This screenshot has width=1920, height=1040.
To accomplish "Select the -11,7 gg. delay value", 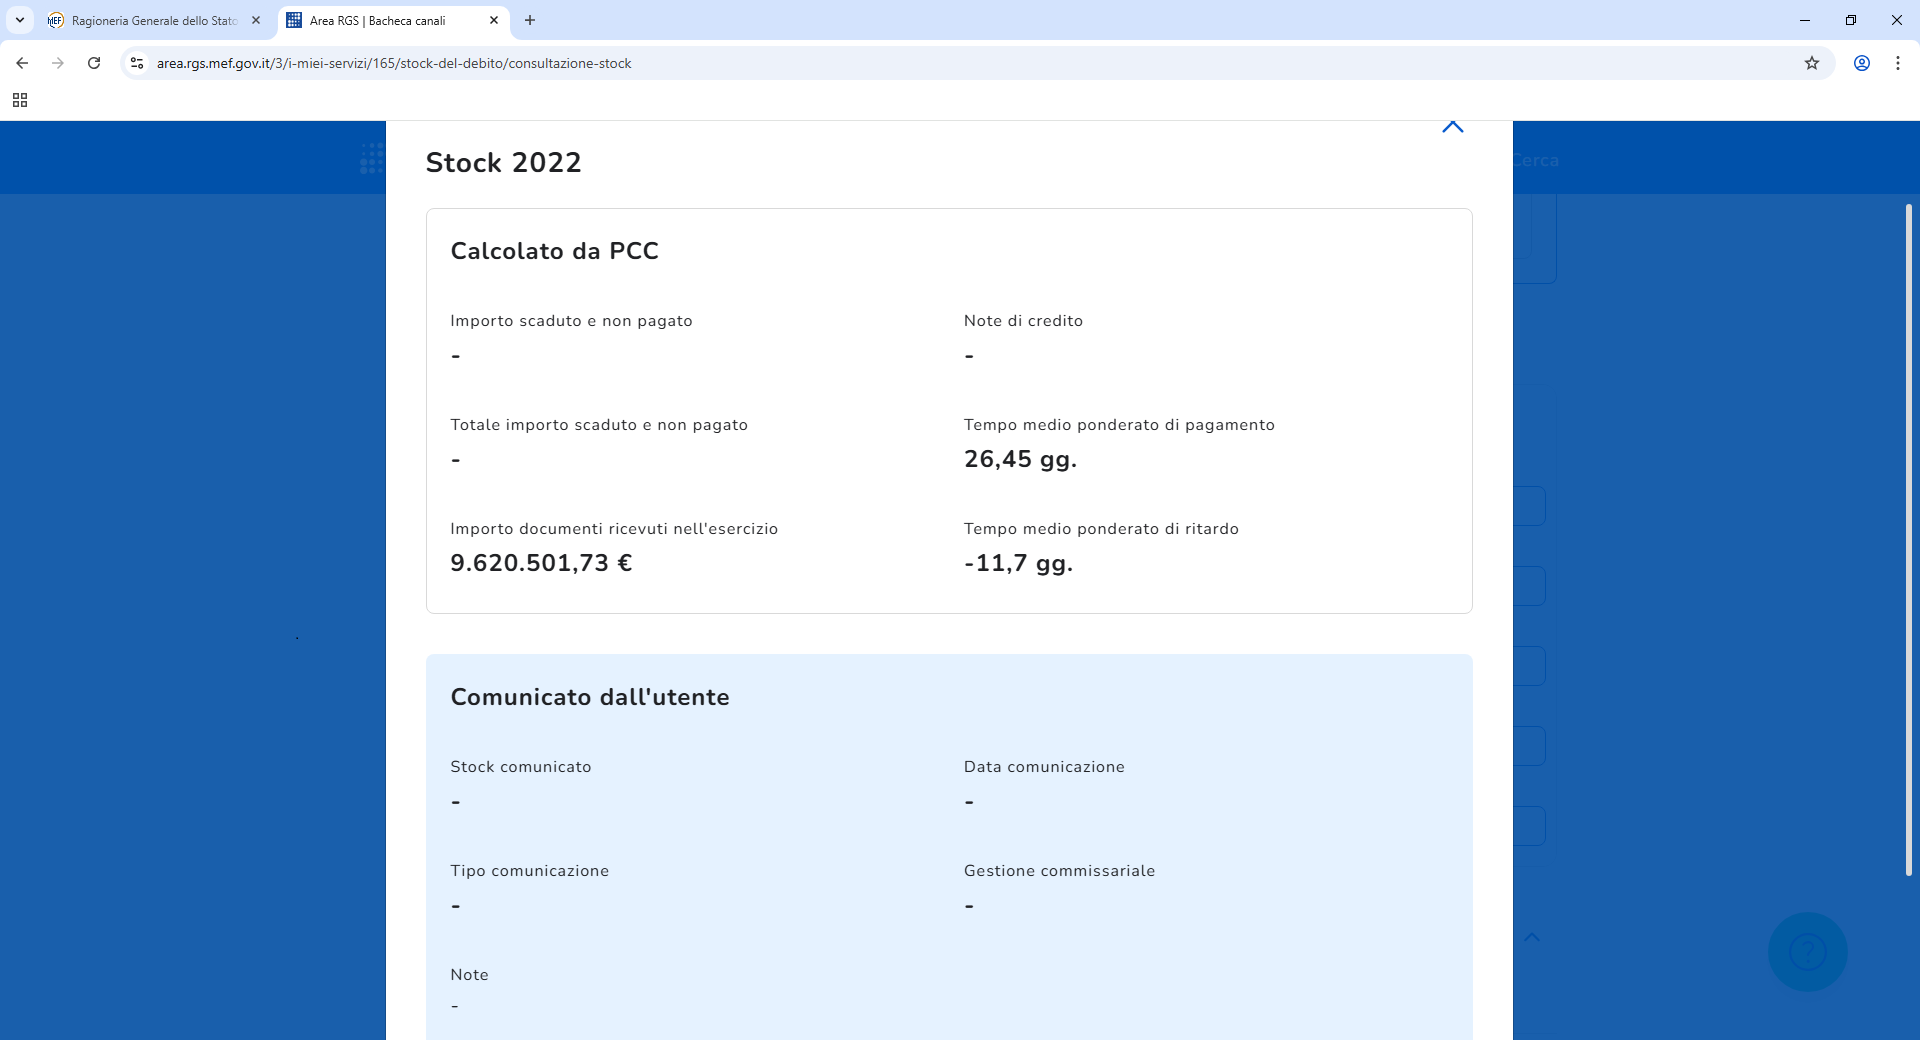I will point(1018,563).
